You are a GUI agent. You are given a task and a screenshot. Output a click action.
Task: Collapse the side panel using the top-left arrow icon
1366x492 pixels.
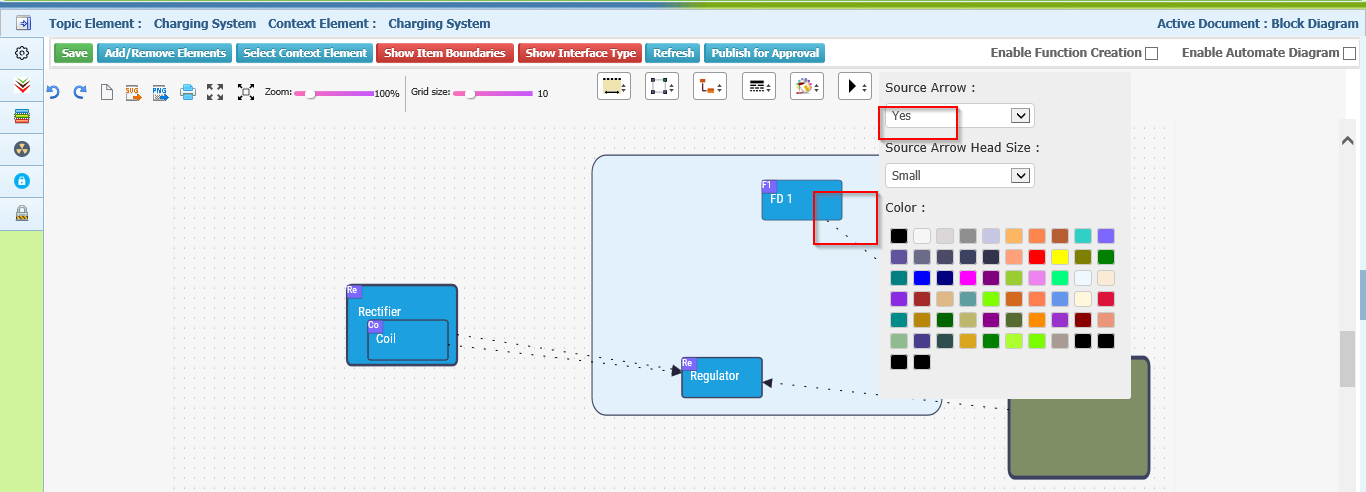tap(22, 23)
